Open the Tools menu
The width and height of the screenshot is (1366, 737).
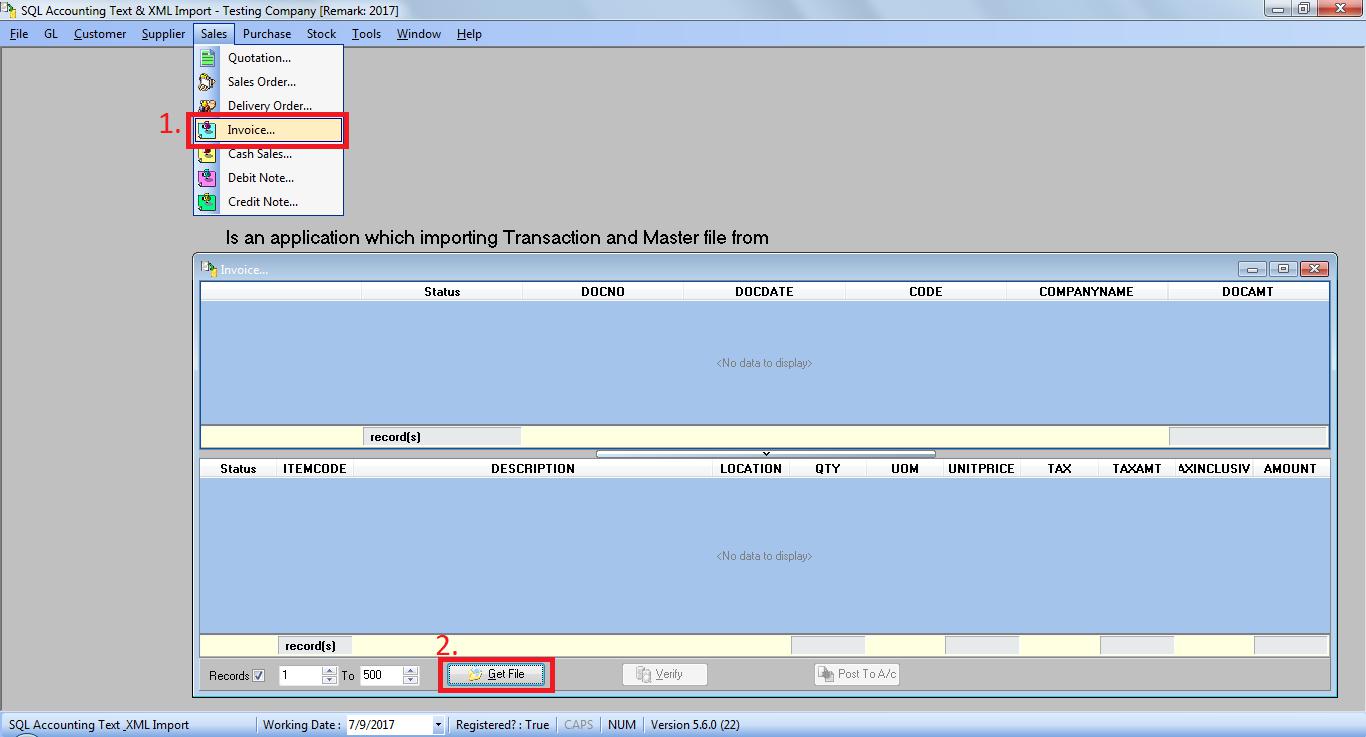click(x=366, y=33)
